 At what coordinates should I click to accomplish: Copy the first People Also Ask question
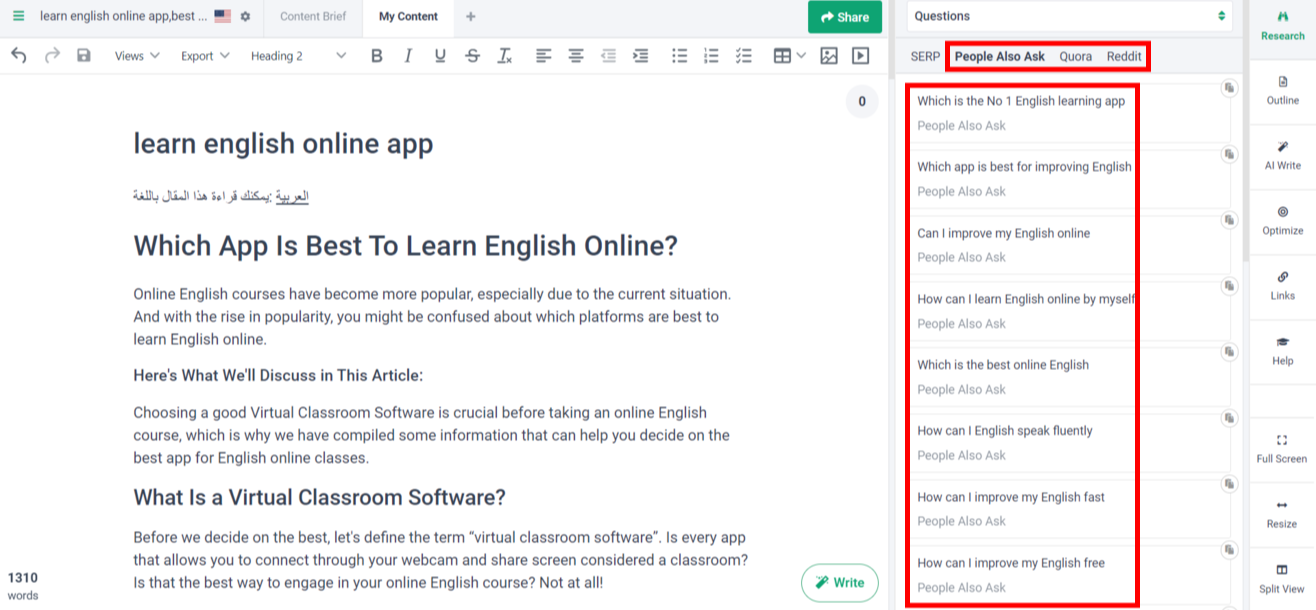(1228, 90)
